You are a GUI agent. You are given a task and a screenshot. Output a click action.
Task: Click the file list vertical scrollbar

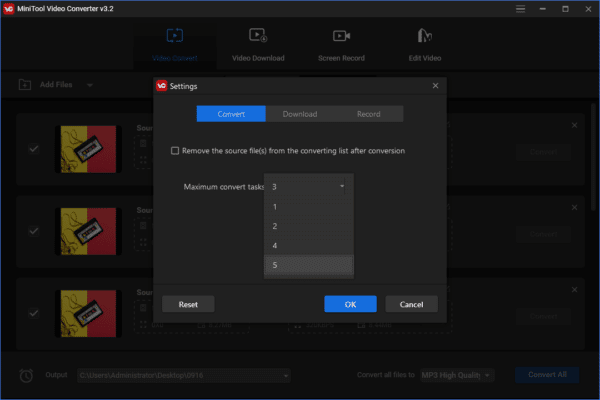click(x=593, y=157)
